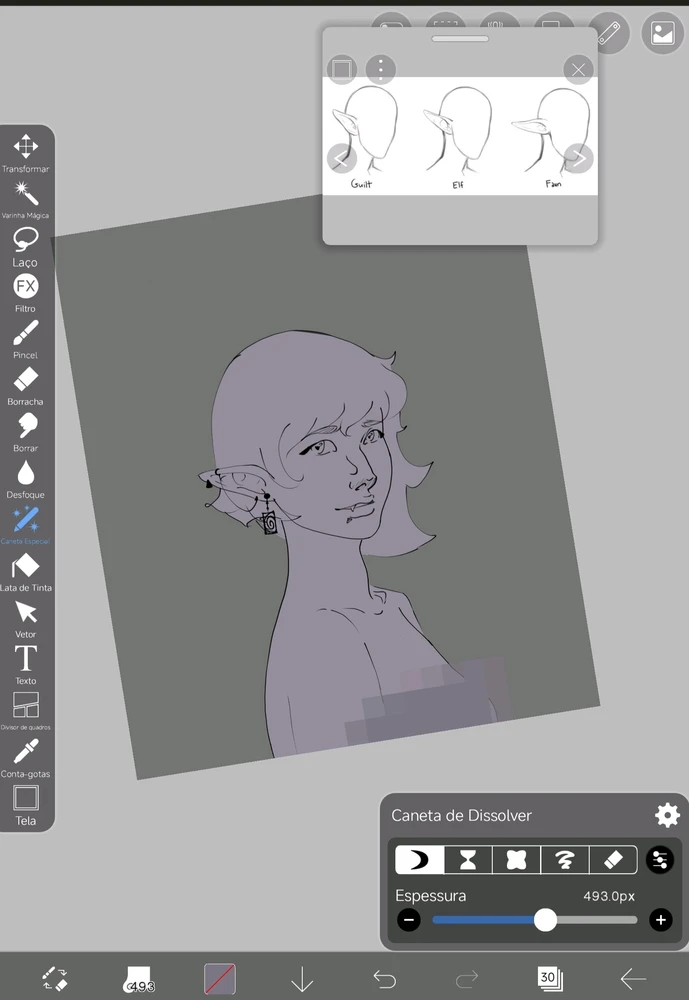Screen dimensions: 689x1000
Task: Decrease Espessura with the minus button
Action: [409, 920]
